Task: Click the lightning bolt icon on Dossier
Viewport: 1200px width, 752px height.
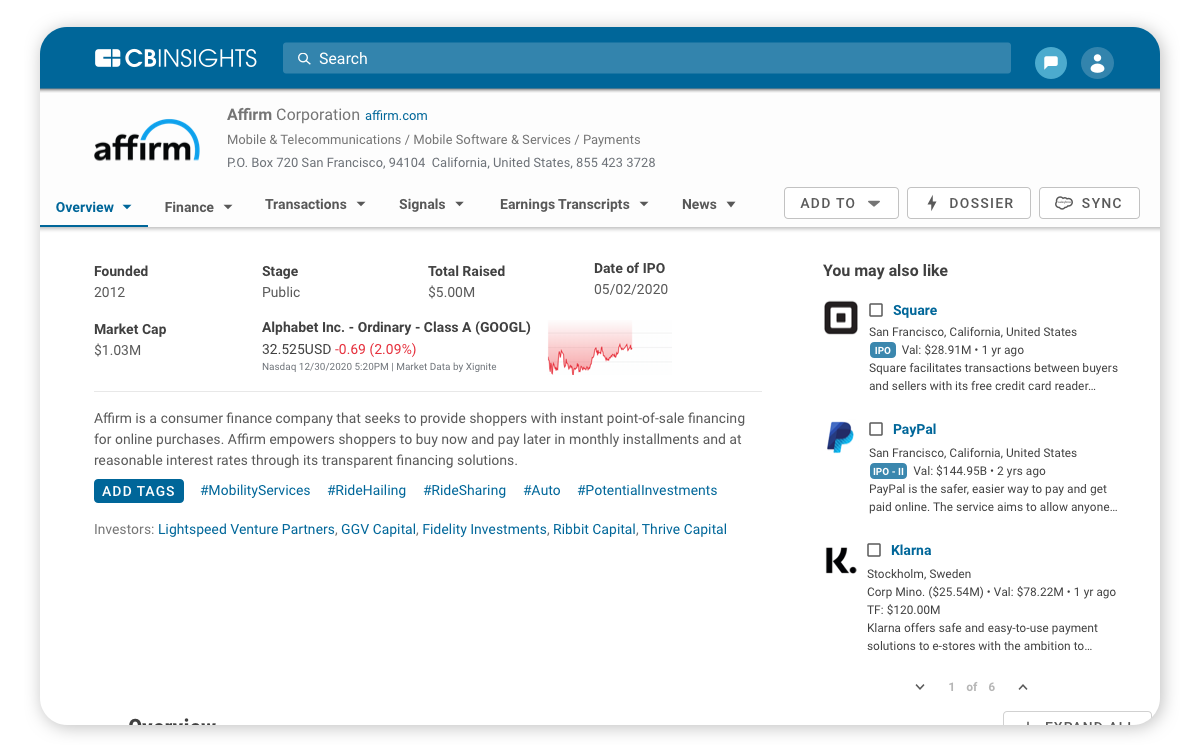Action: (932, 203)
